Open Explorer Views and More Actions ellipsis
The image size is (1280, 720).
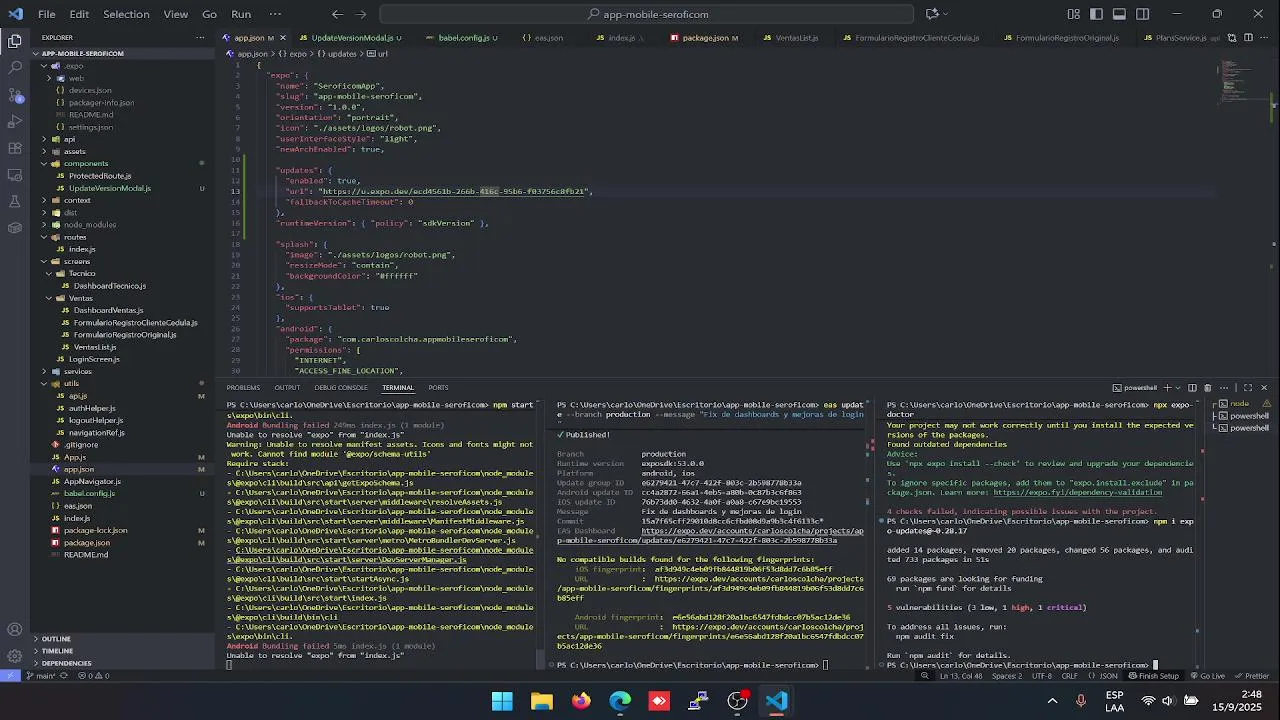click(200, 38)
